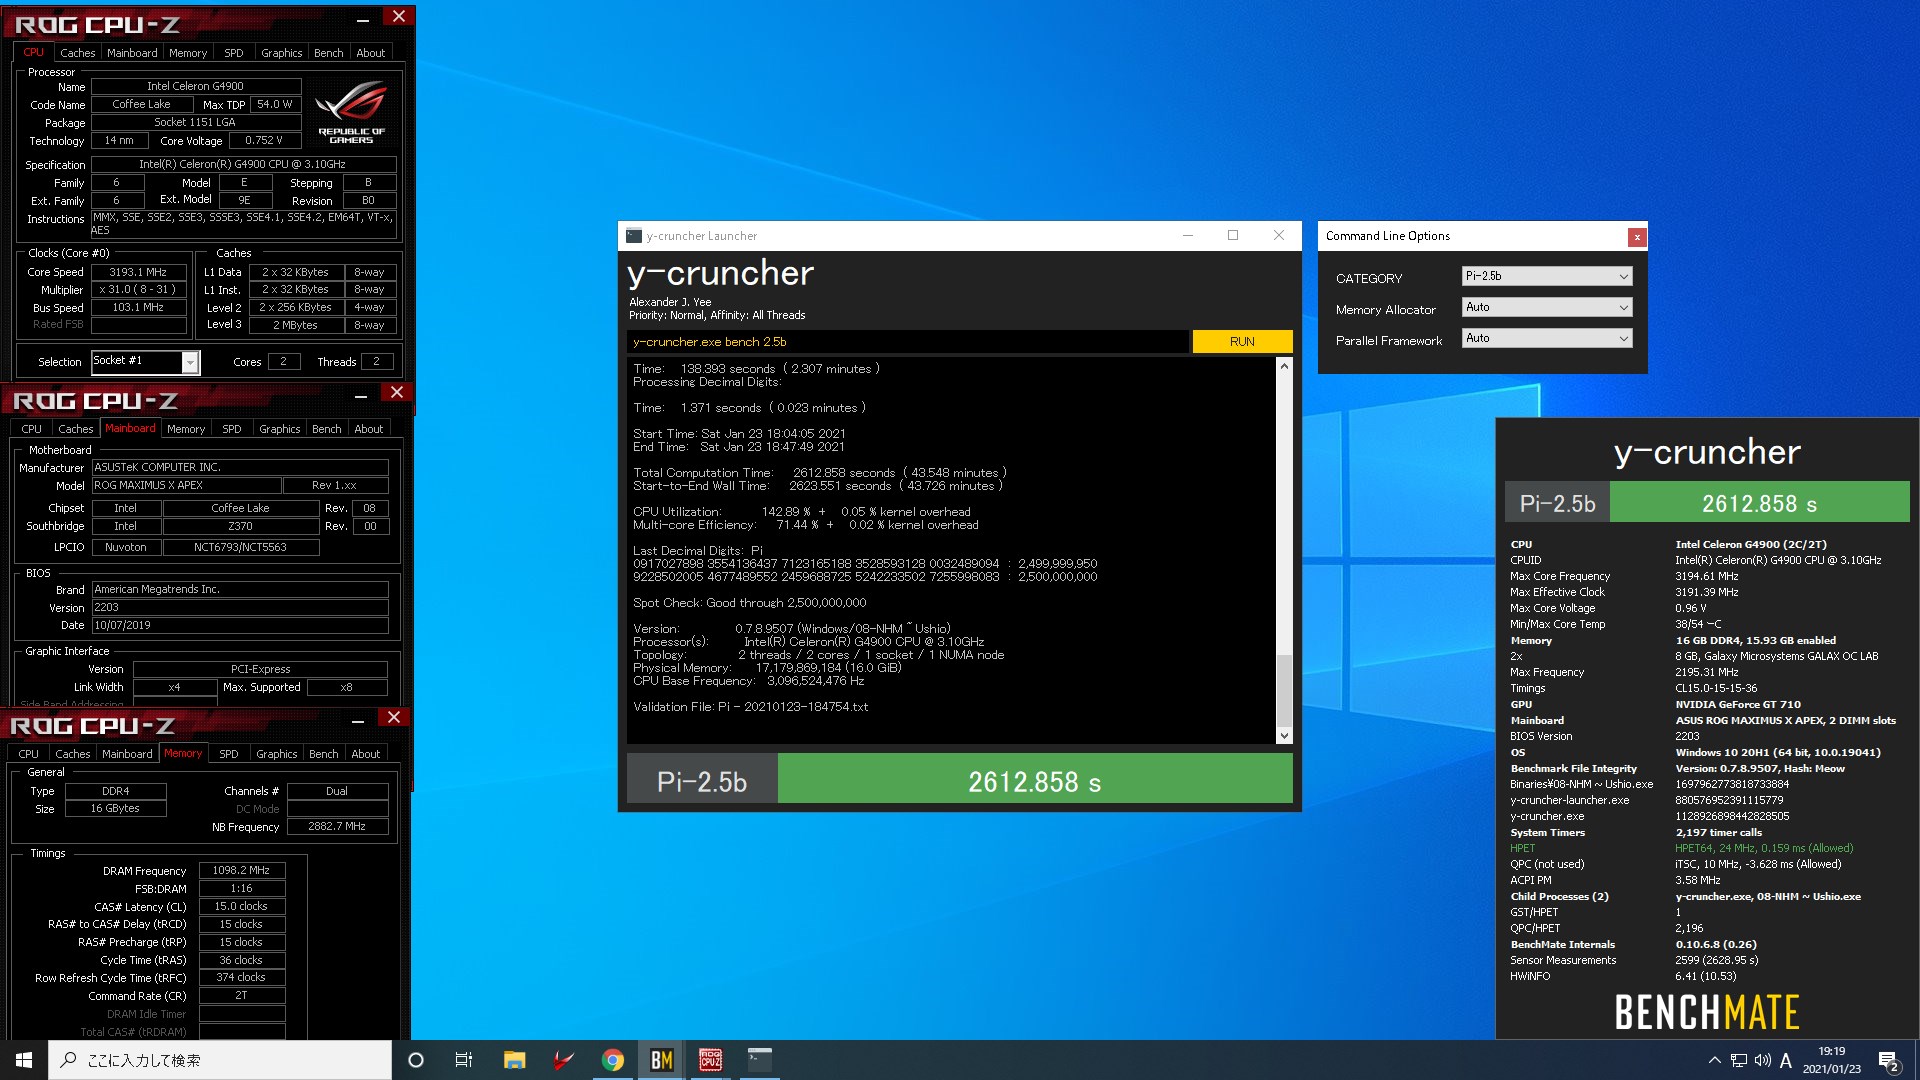Click Validation File name in output
The image size is (1920, 1080).
coord(793,707)
